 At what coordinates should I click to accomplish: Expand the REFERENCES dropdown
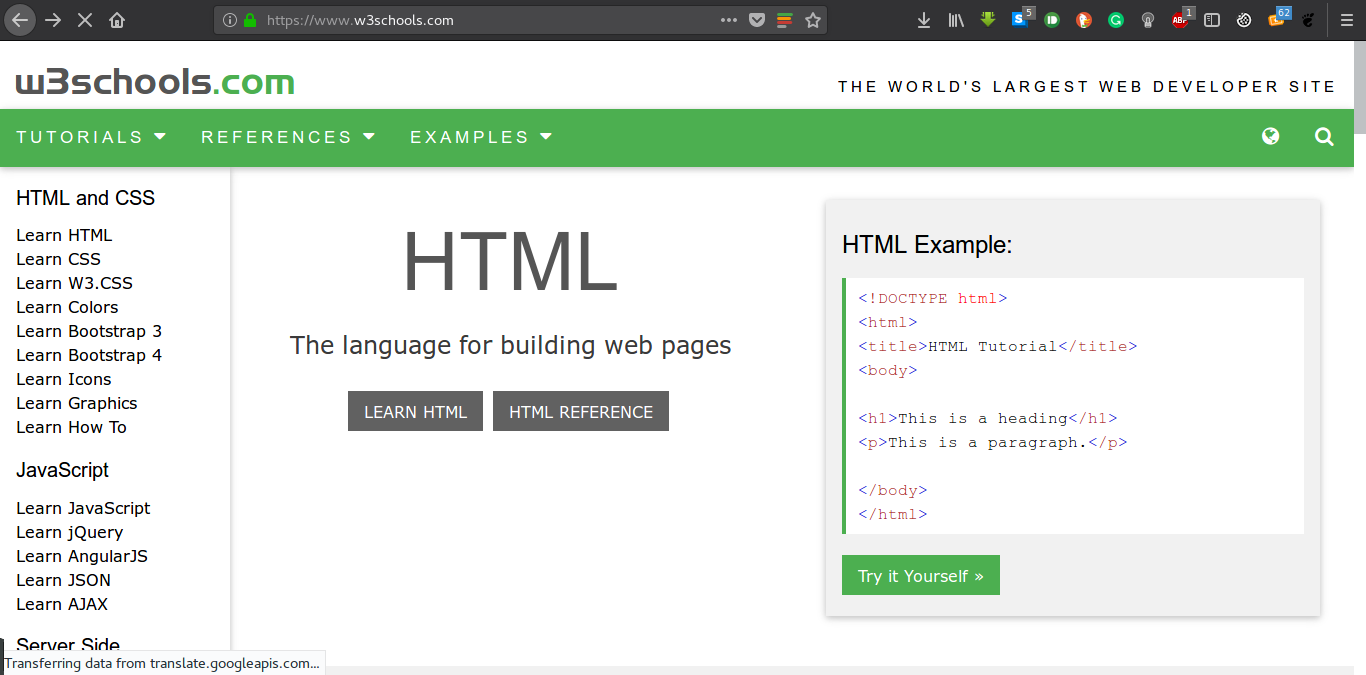point(288,137)
